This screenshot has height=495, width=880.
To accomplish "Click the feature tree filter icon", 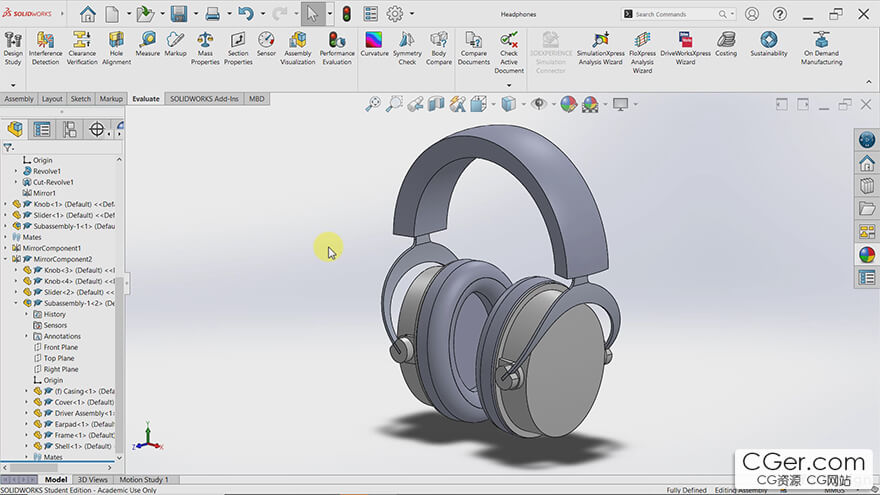I will [x=8, y=148].
